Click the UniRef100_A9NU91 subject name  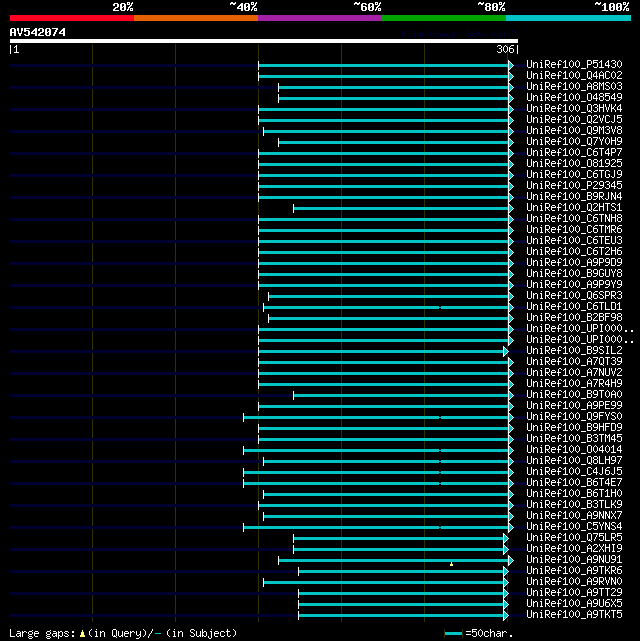tap(574, 560)
